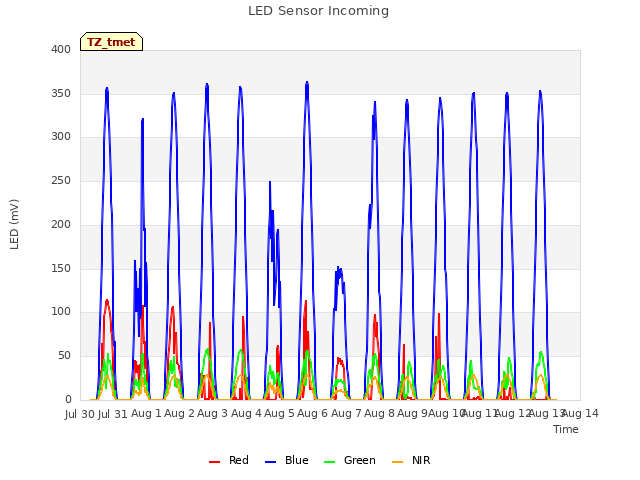Viewport: 640px width, 480px height.
Task: Click the Time x-axis label
Action: coord(566,429)
